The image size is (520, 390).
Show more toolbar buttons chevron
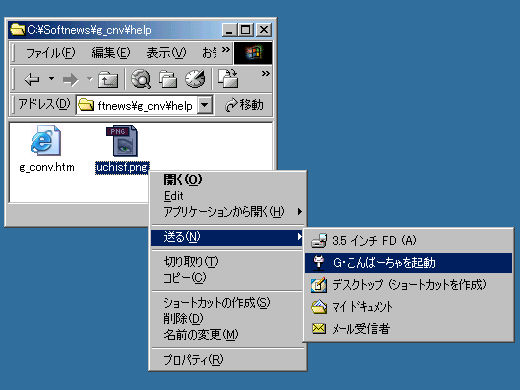pyautogui.click(x=266, y=73)
